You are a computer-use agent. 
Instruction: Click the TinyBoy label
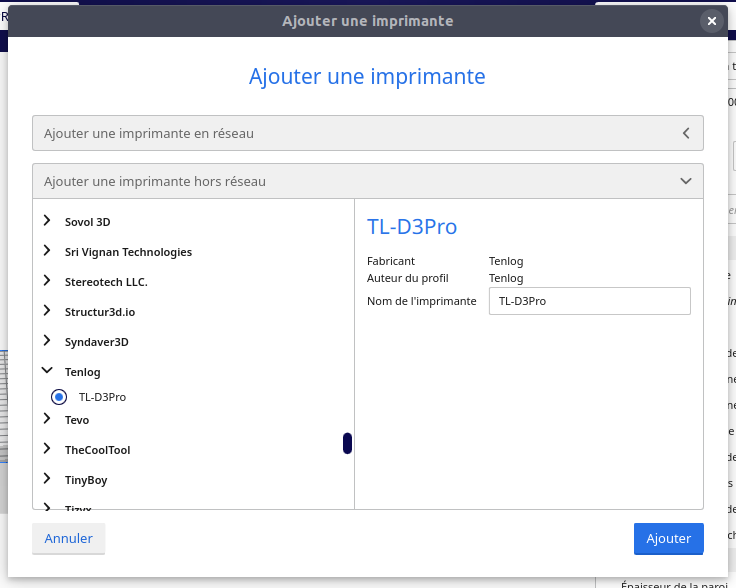point(86,480)
